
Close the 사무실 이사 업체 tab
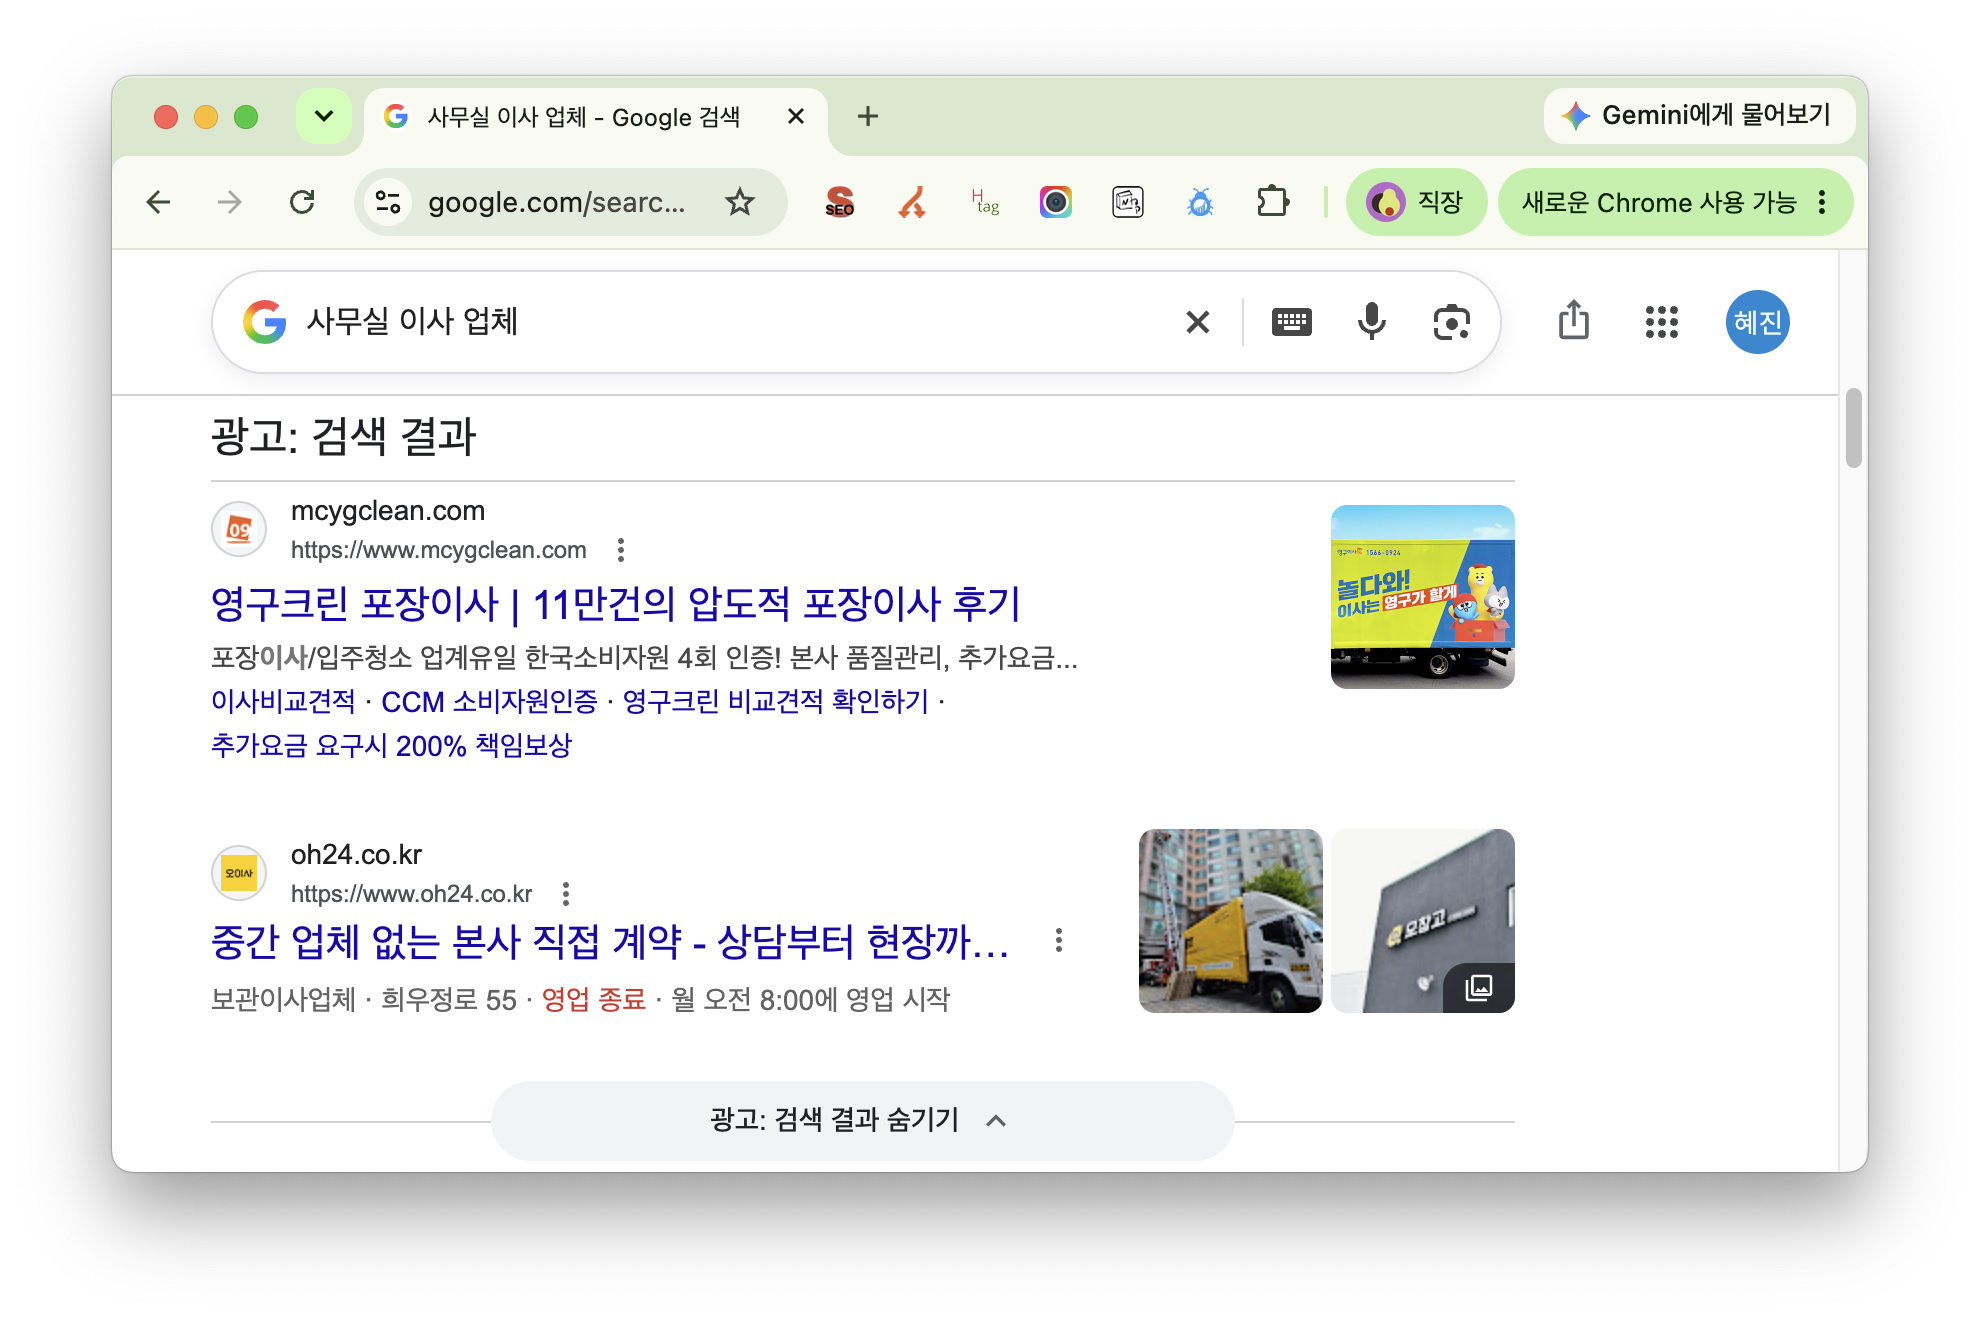[x=796, y=117]
